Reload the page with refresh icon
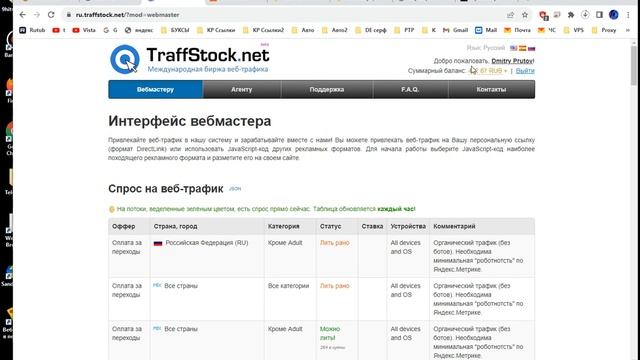This screenshot has width=640, height=360. (x=51, y=15)
